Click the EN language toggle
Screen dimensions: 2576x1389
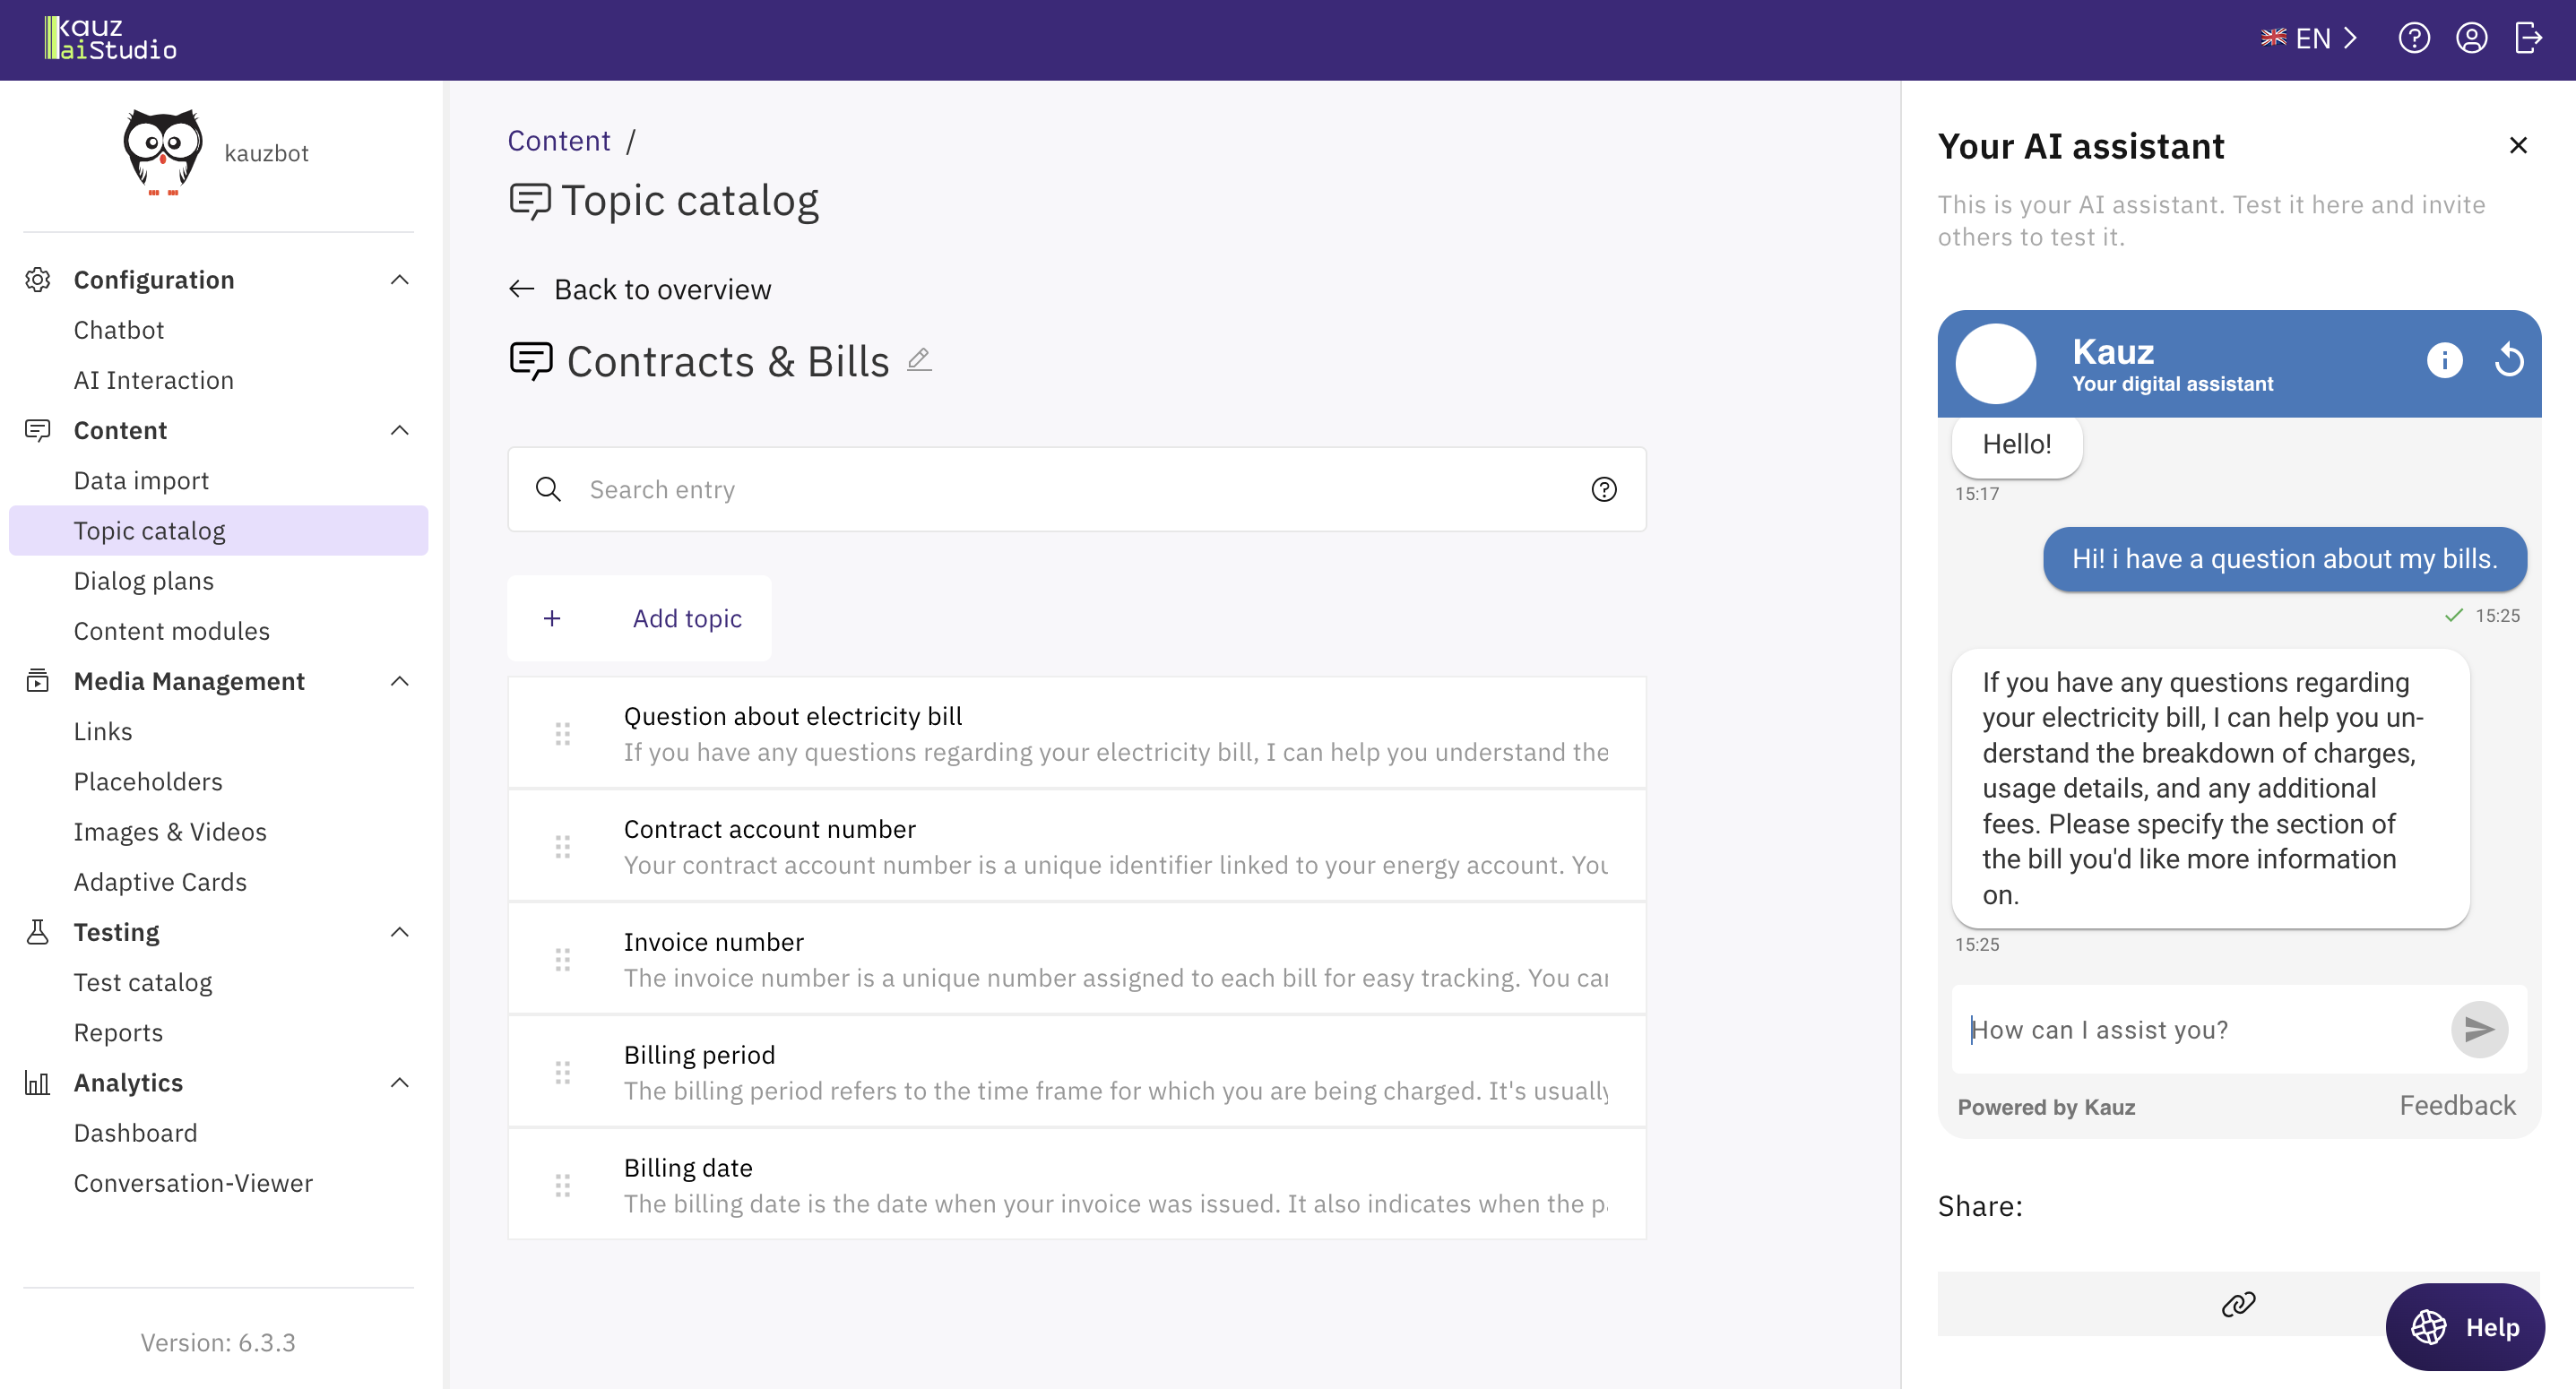[x=2309, y=39]
